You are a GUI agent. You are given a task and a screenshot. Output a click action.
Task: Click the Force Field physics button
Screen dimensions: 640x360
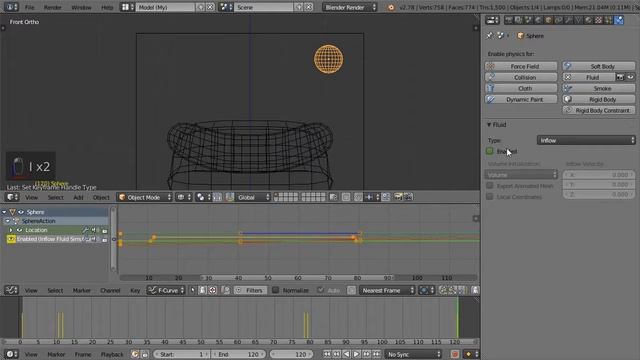click(521, 66)
